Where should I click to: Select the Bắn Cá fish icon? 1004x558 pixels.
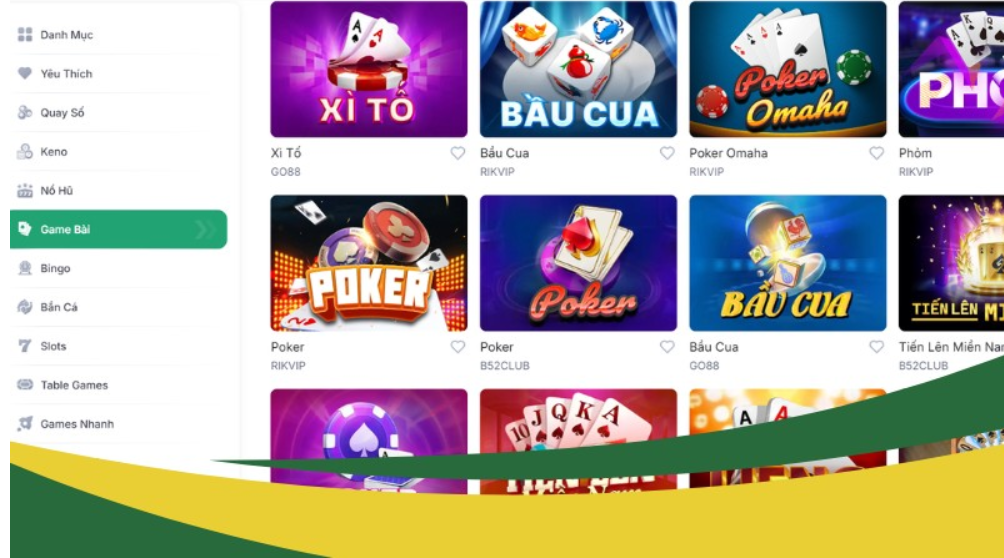click(x=25, y=307)
